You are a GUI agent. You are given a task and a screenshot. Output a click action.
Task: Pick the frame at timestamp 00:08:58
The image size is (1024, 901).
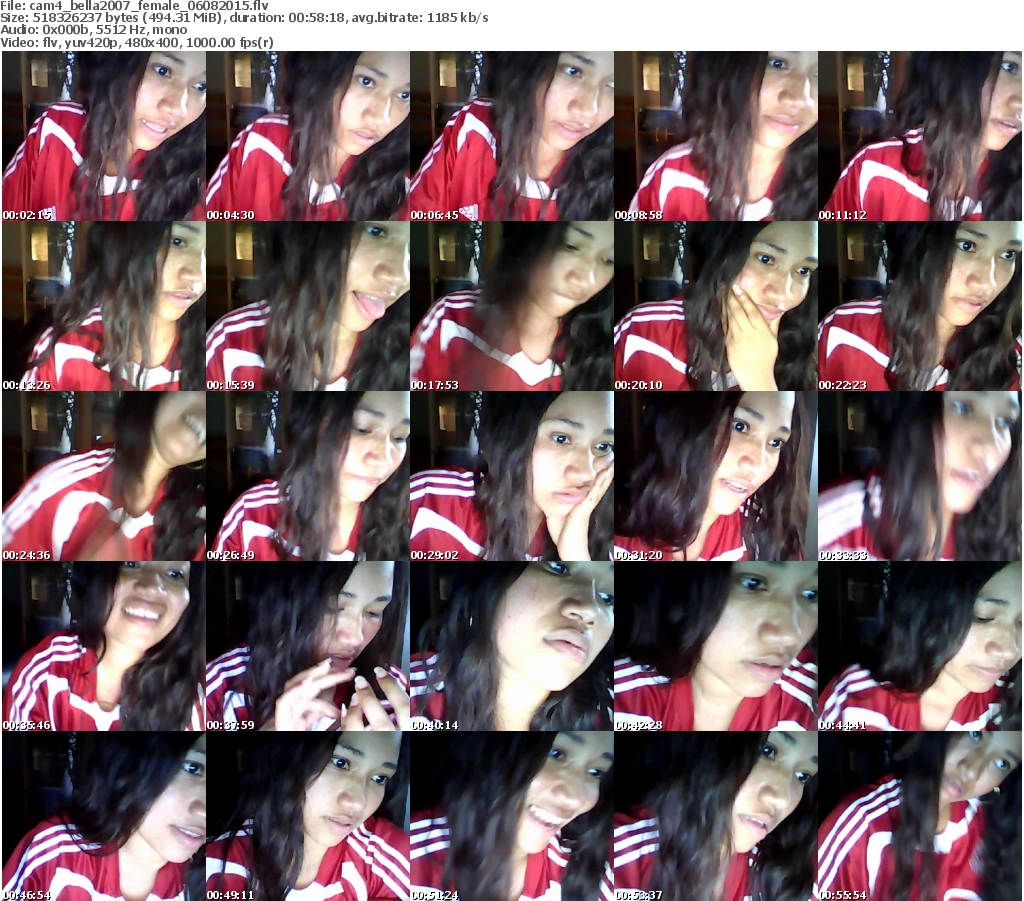pyautogui.click(x=716, y=136)
